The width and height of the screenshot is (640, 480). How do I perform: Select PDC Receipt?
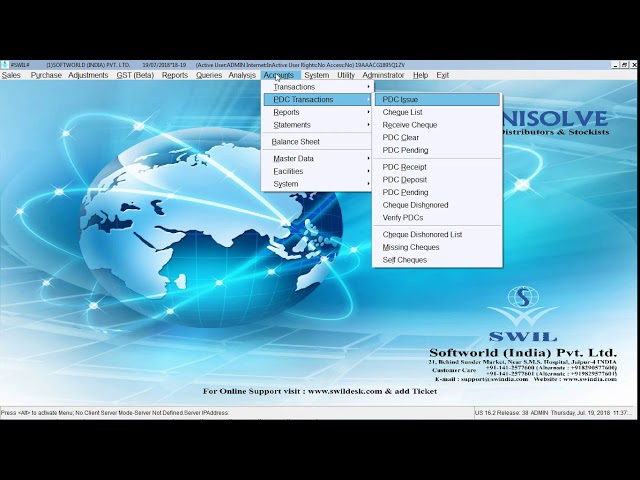click(437, 167)
